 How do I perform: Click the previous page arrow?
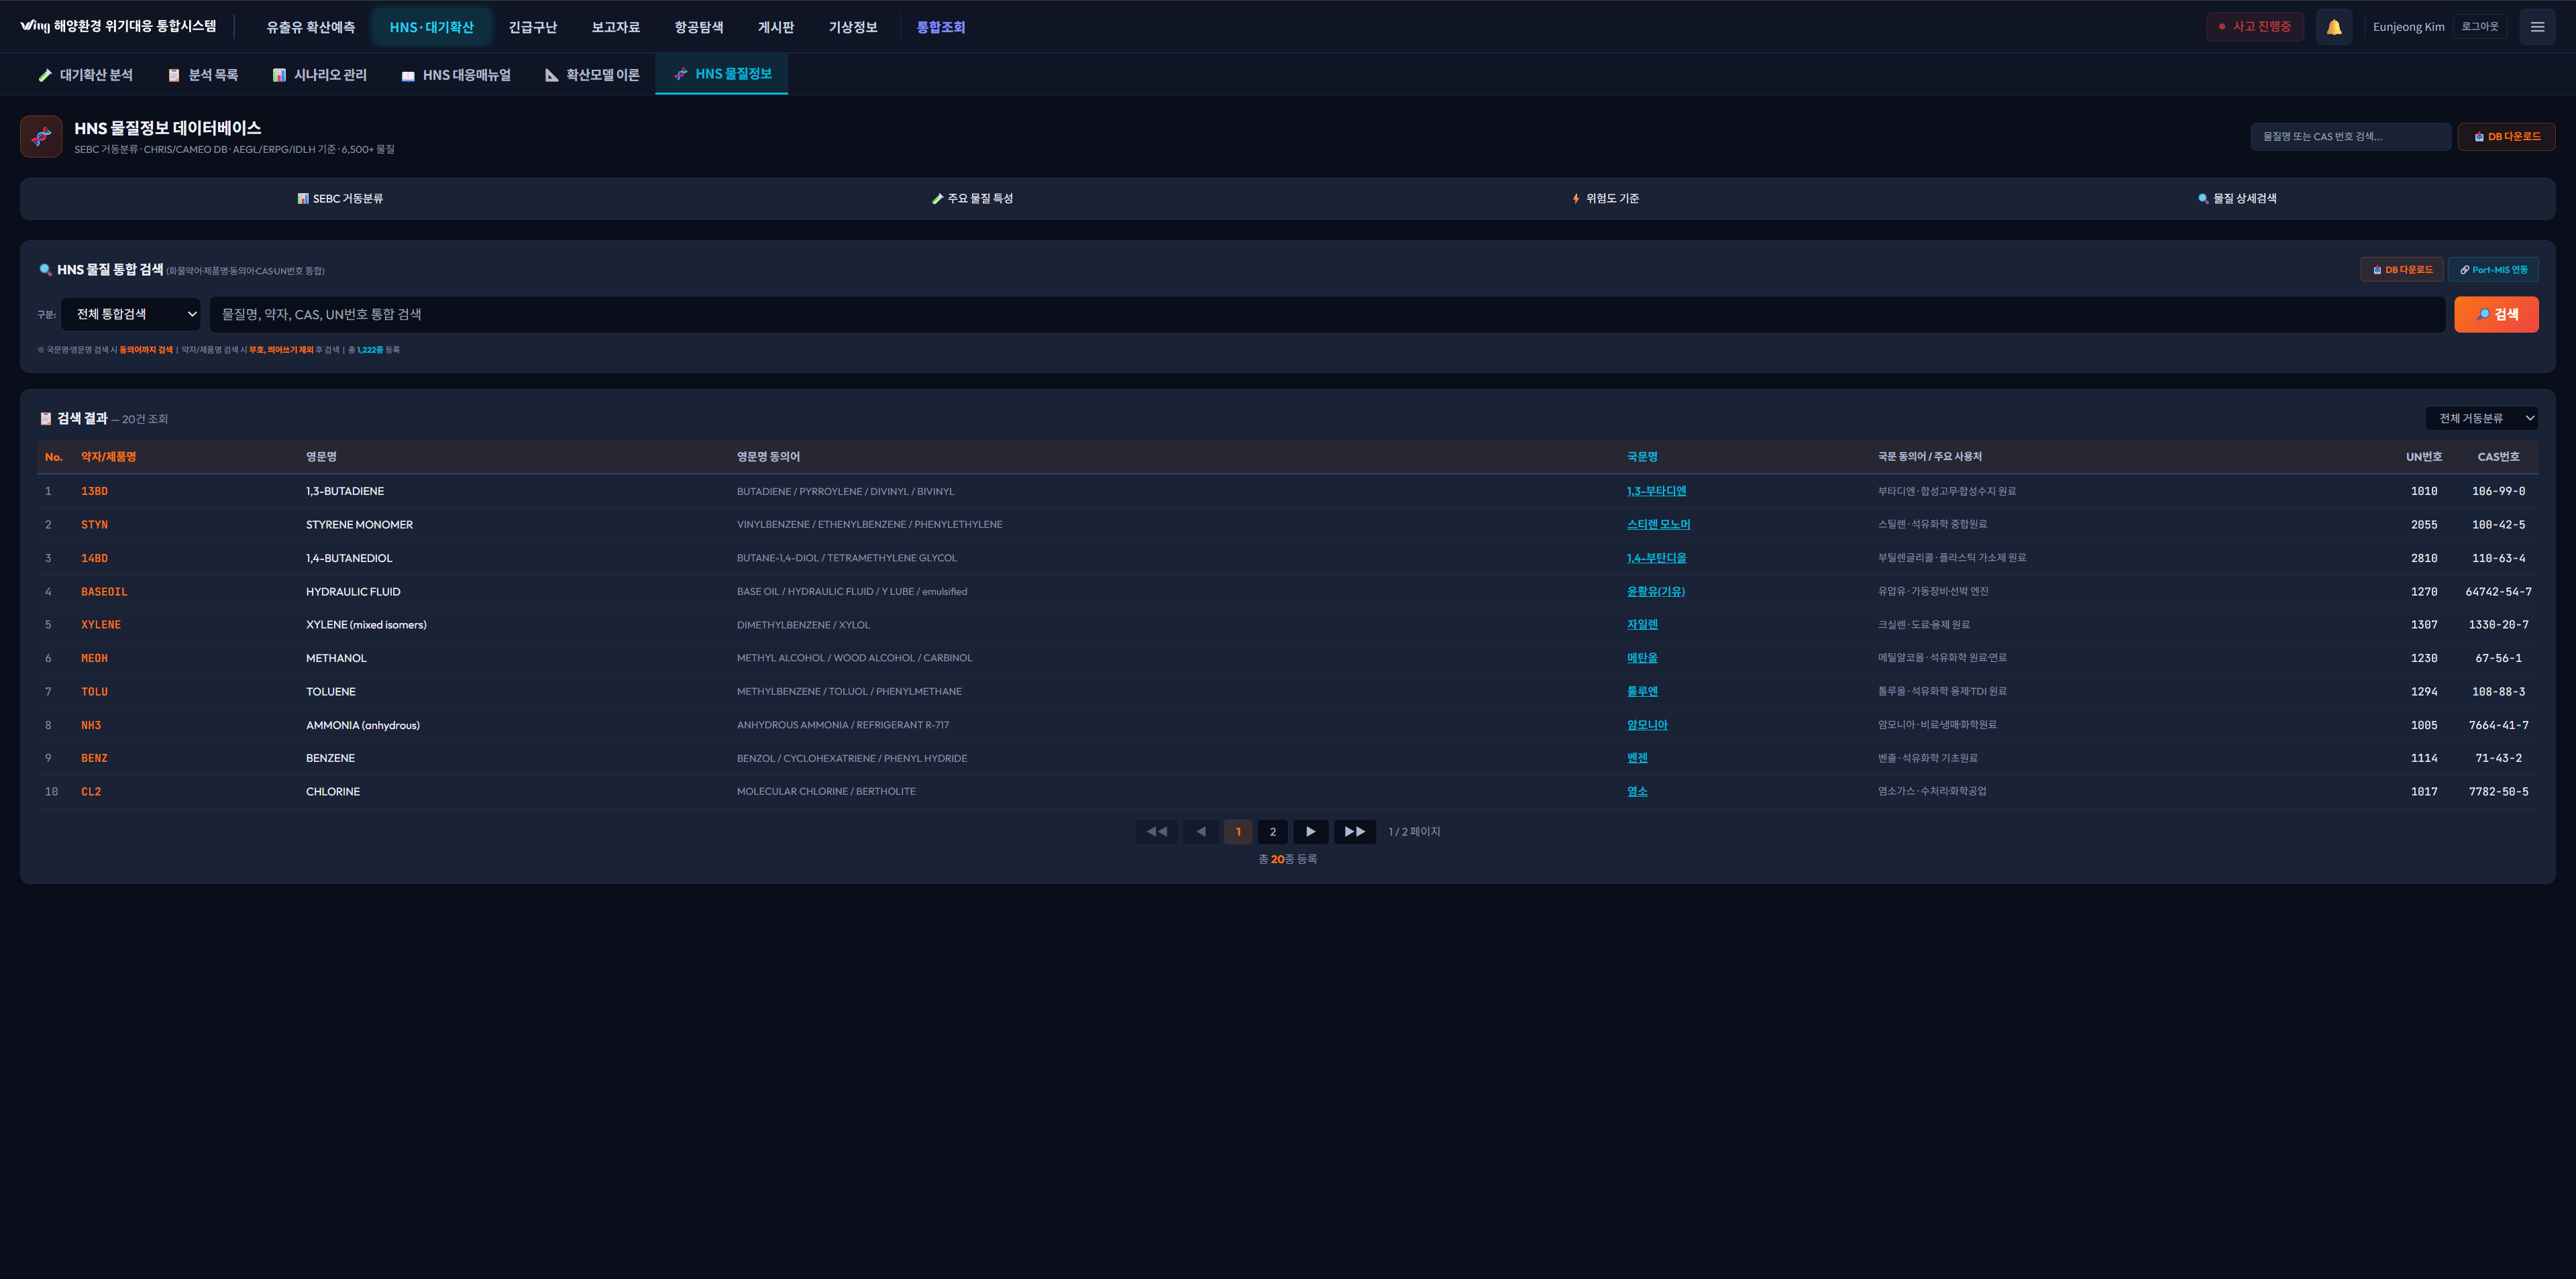[1200, 832]
